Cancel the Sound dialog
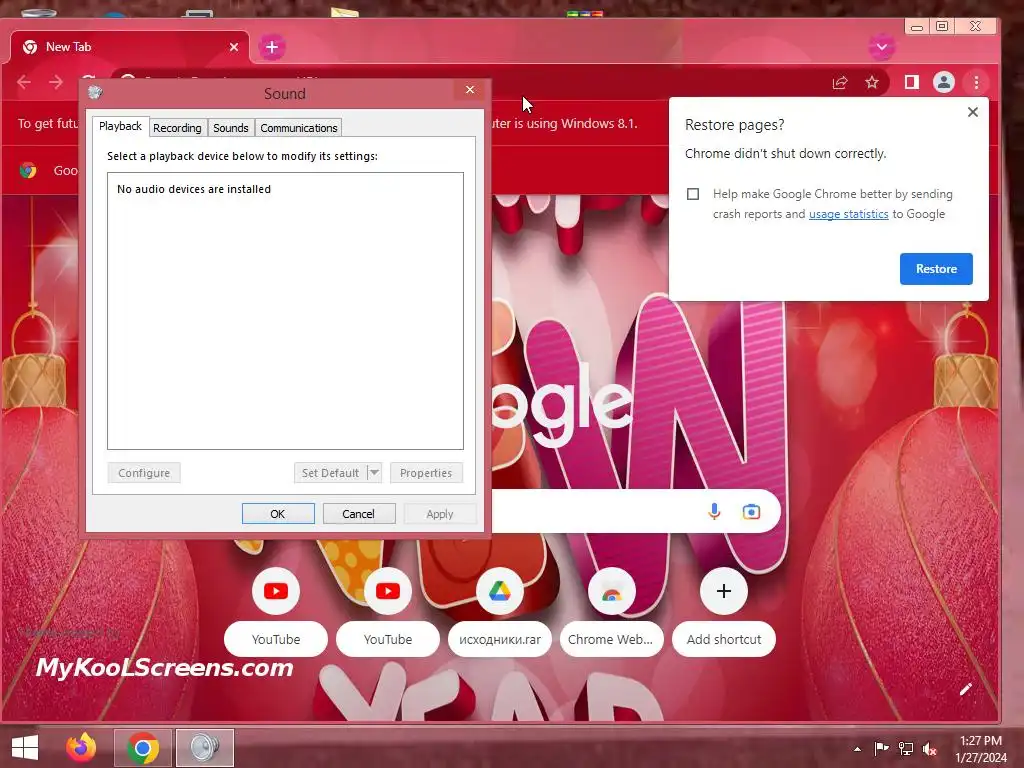This screenshot has width=1024, height=768. pyautogui.click(x=359, y=514)
